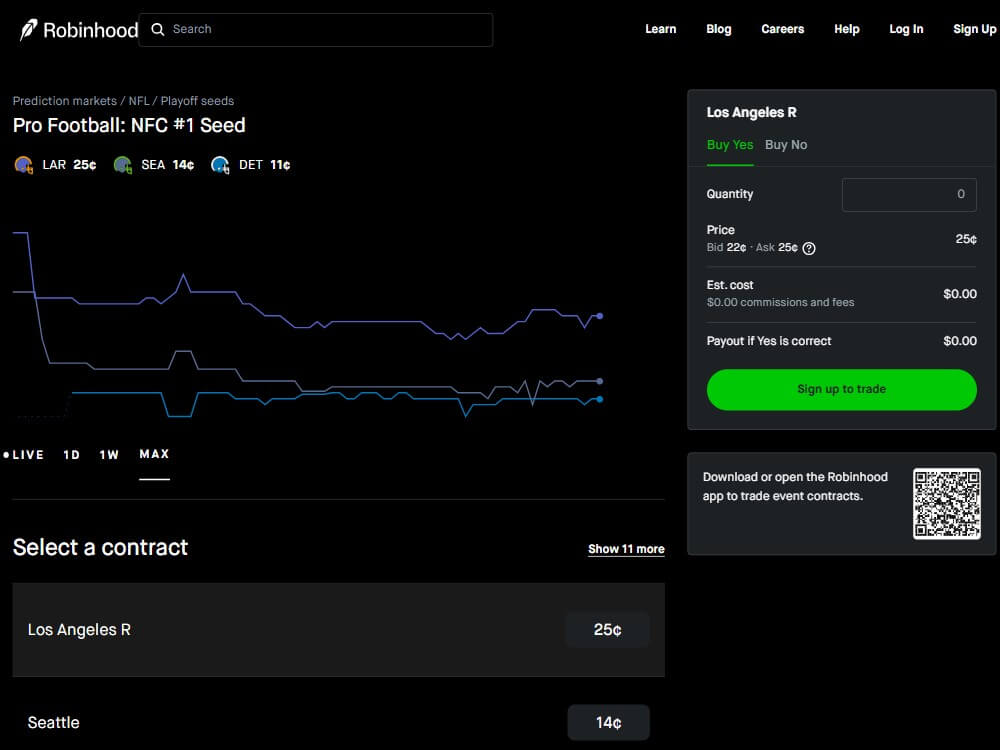Click the DET 11¢ legend label
The image size is (1000, 750).
coord(264,165)
